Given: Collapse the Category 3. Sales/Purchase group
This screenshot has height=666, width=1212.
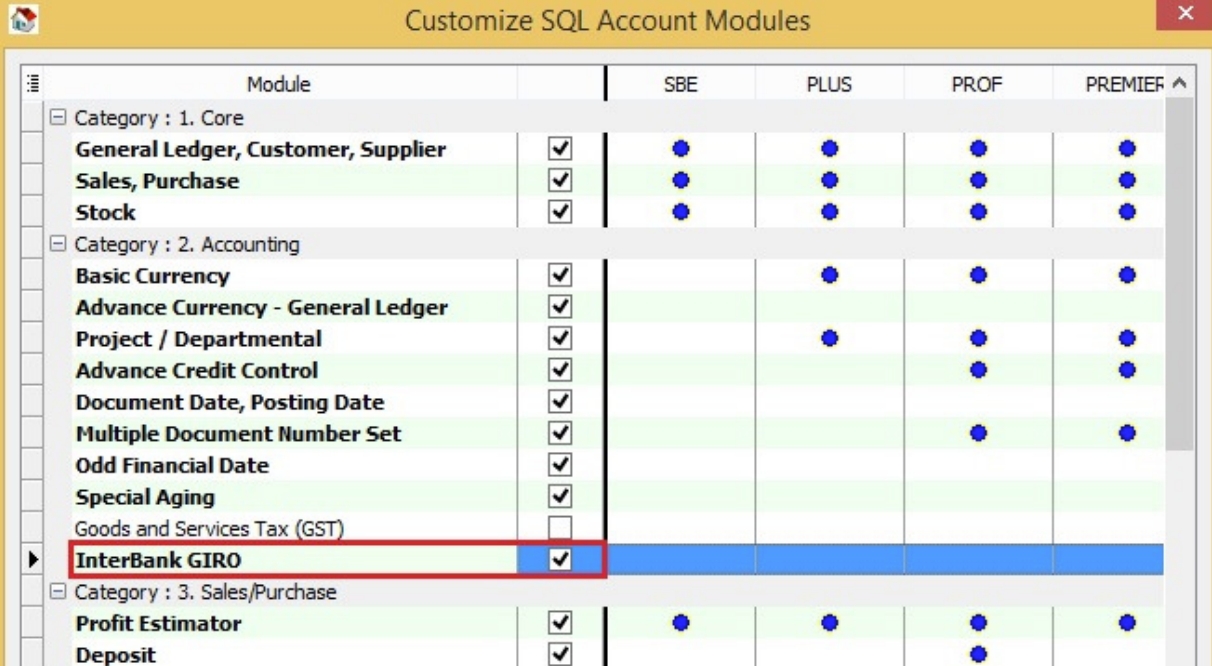Looking at the screenshot, I should click(x=61, y=592).
